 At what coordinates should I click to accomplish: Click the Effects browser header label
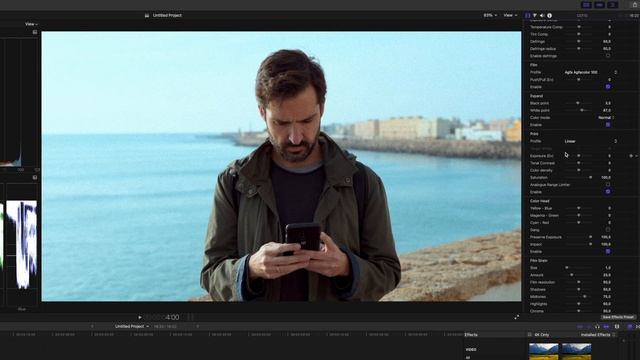471,335
